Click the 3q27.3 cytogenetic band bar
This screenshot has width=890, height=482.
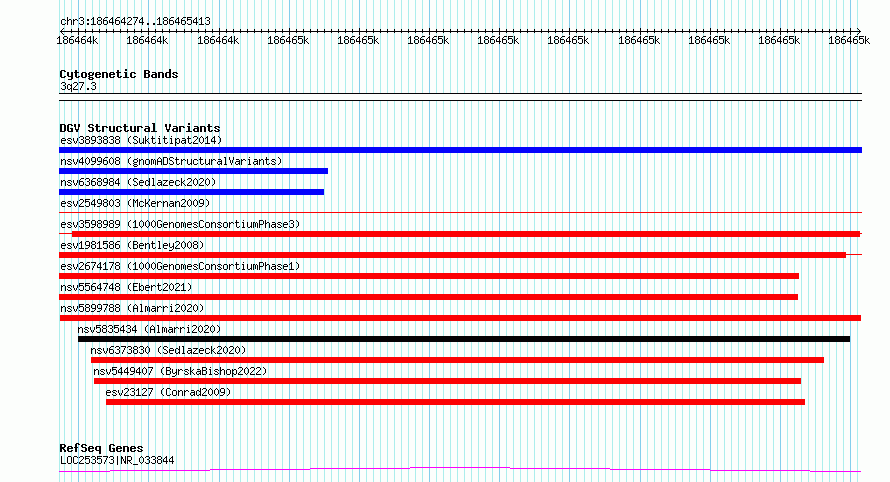(x=460, y=97)
